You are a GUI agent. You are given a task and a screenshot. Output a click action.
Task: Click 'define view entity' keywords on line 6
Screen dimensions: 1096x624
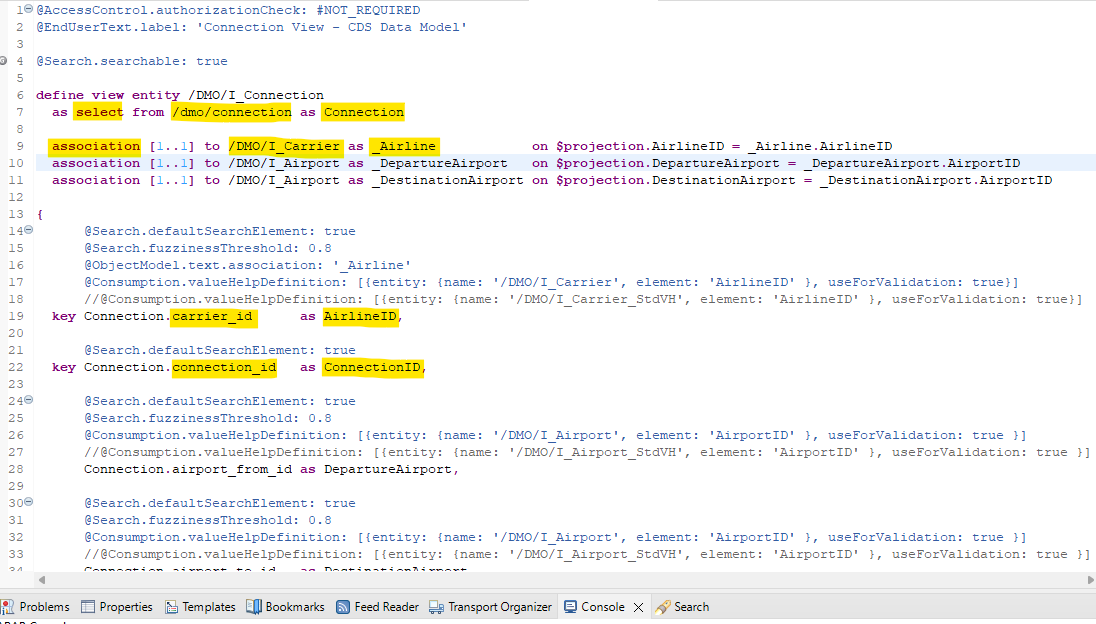(x=108, y=95)
